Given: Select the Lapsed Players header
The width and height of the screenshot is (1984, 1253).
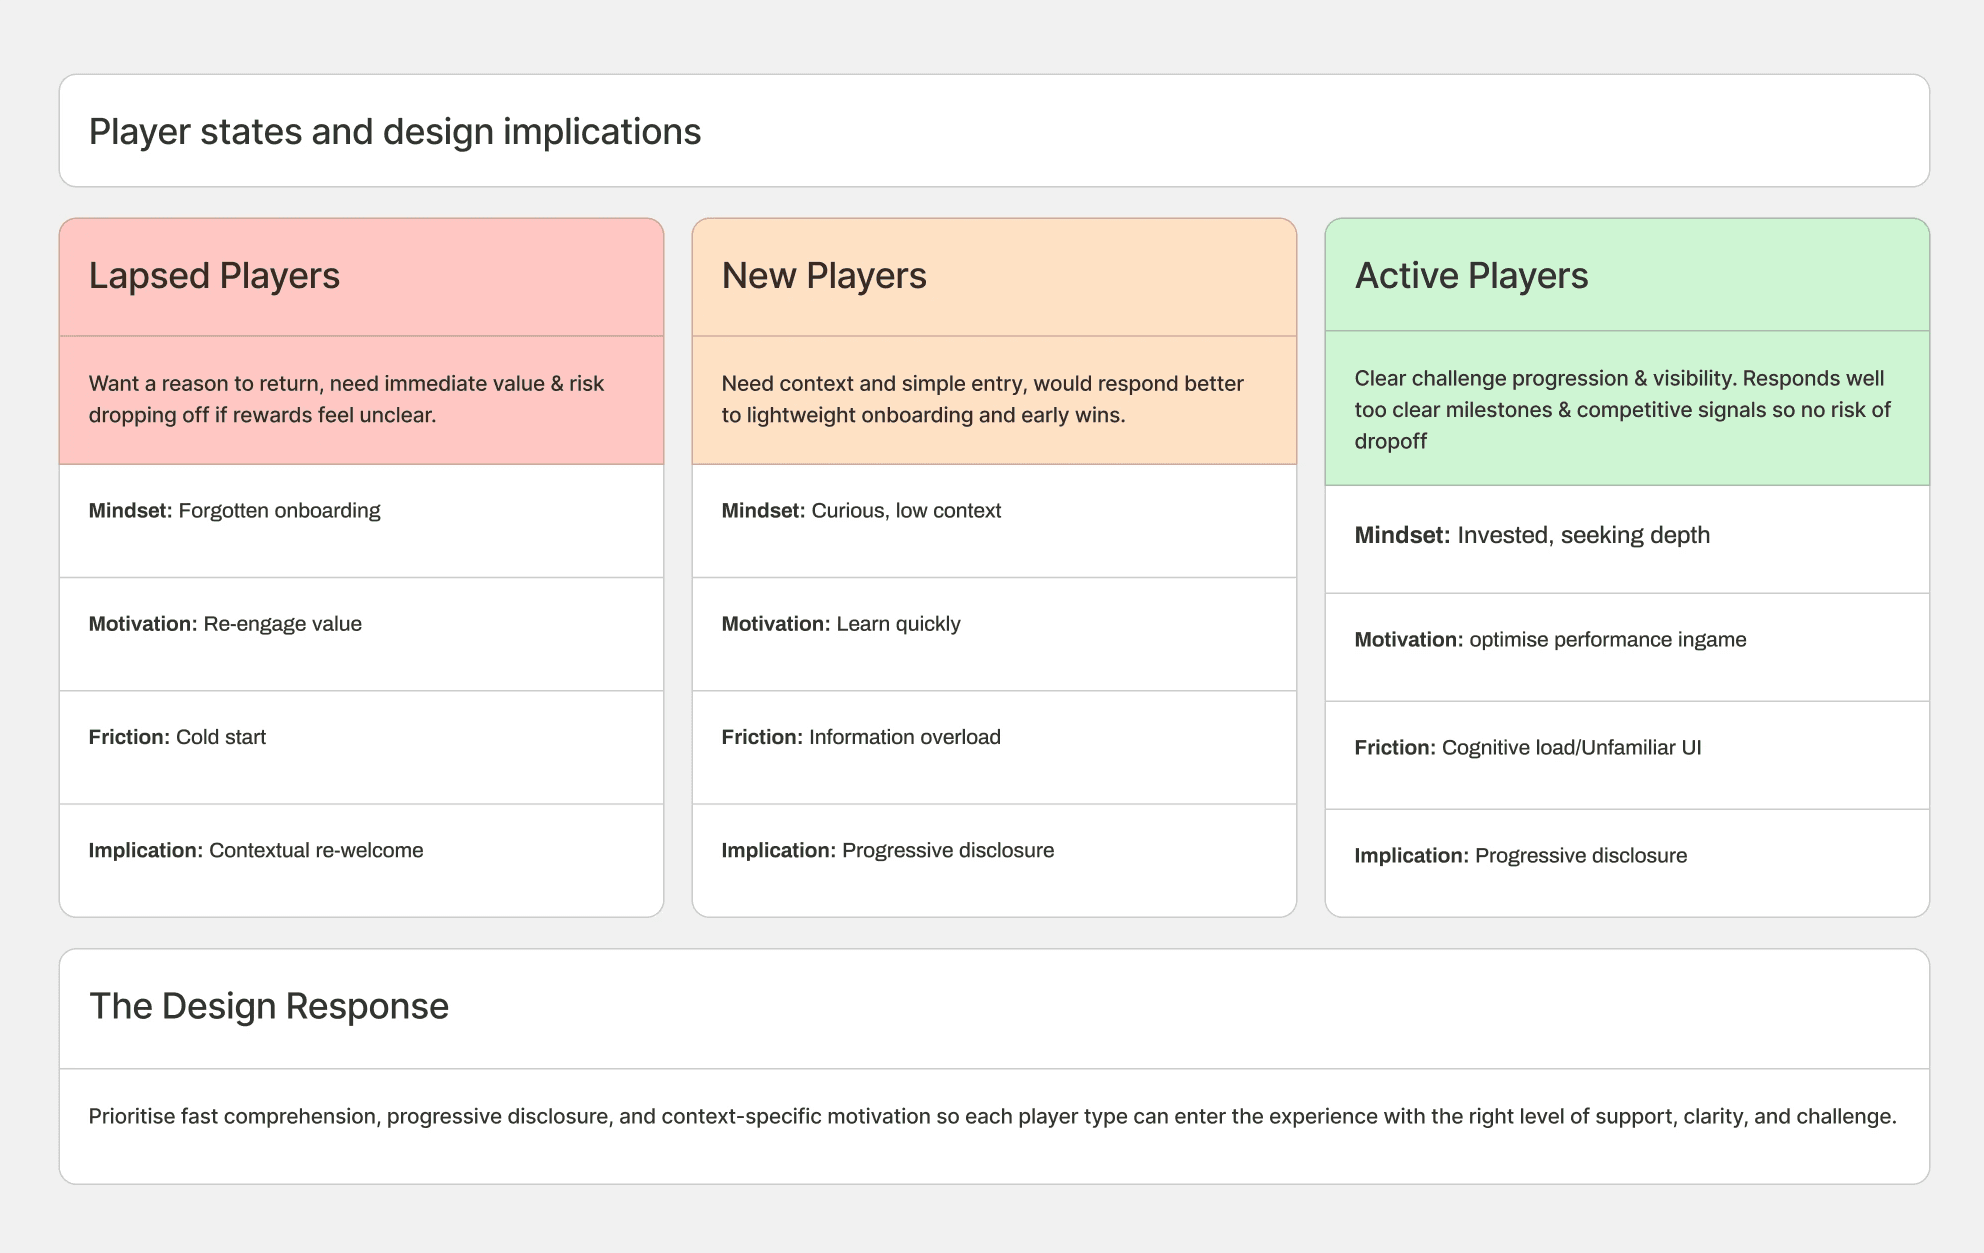Looking at the screenshot, I should tap(214, 276).
